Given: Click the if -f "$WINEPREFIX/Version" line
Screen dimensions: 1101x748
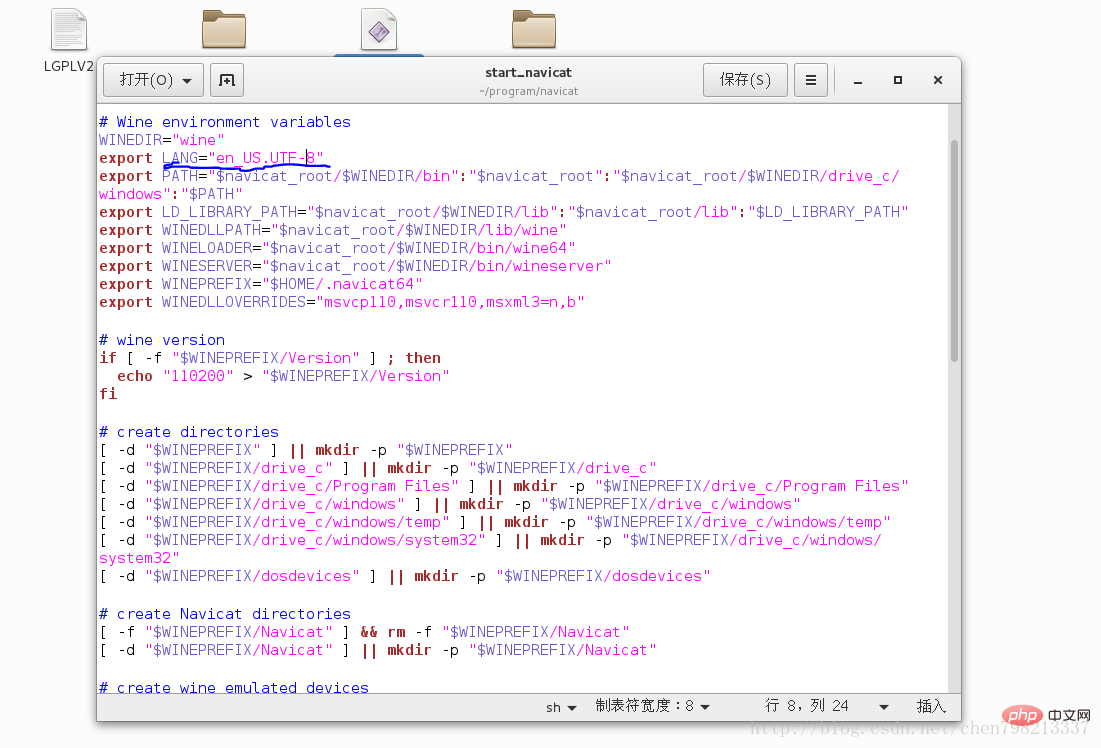Looking at the screenshot, I should click(270, 358).
